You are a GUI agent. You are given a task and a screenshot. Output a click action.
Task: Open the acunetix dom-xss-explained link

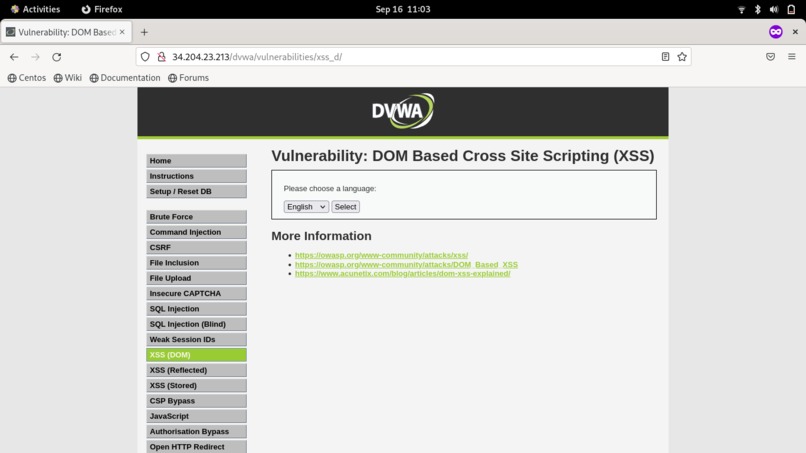pos(402,274)
